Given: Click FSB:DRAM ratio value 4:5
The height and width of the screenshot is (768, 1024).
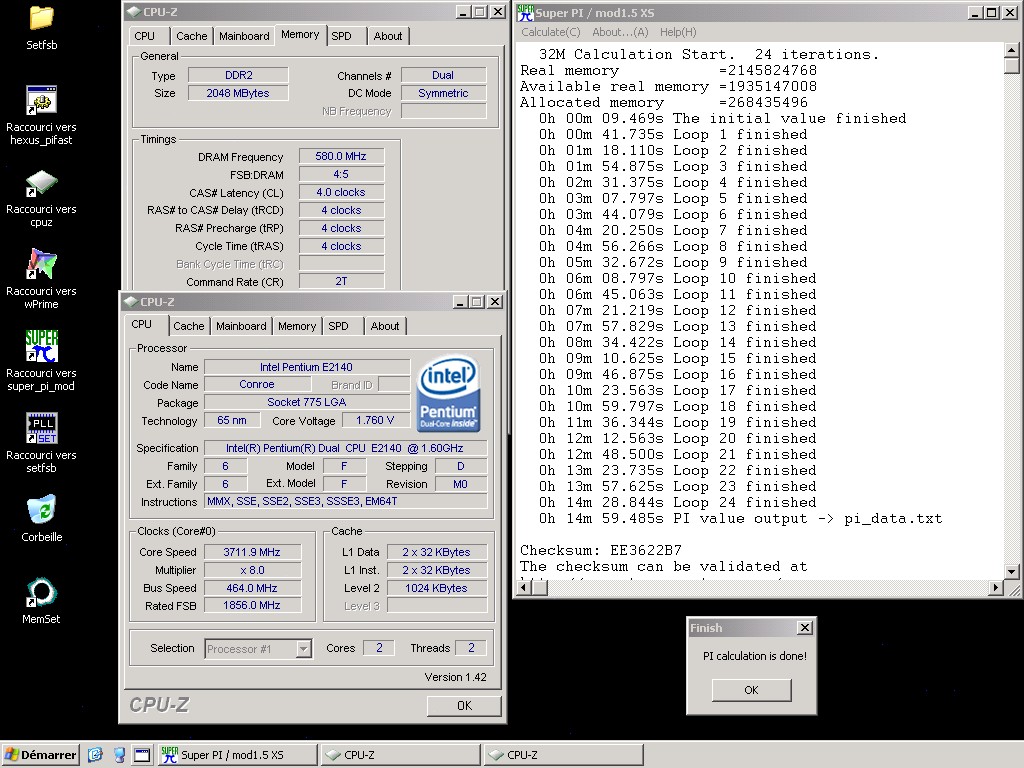Looking at the screenshot, I should click(x=341, y=174).
